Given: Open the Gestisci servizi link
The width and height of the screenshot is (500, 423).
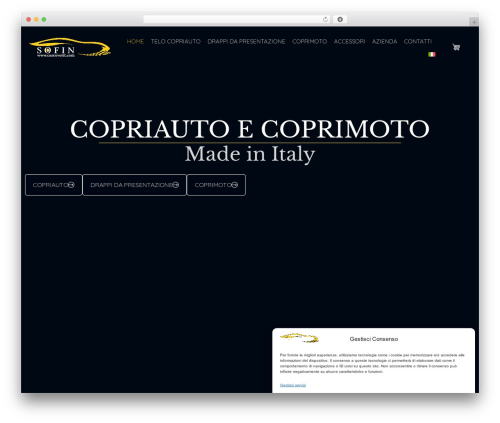Looking at the screenshot, I should 293,385.
